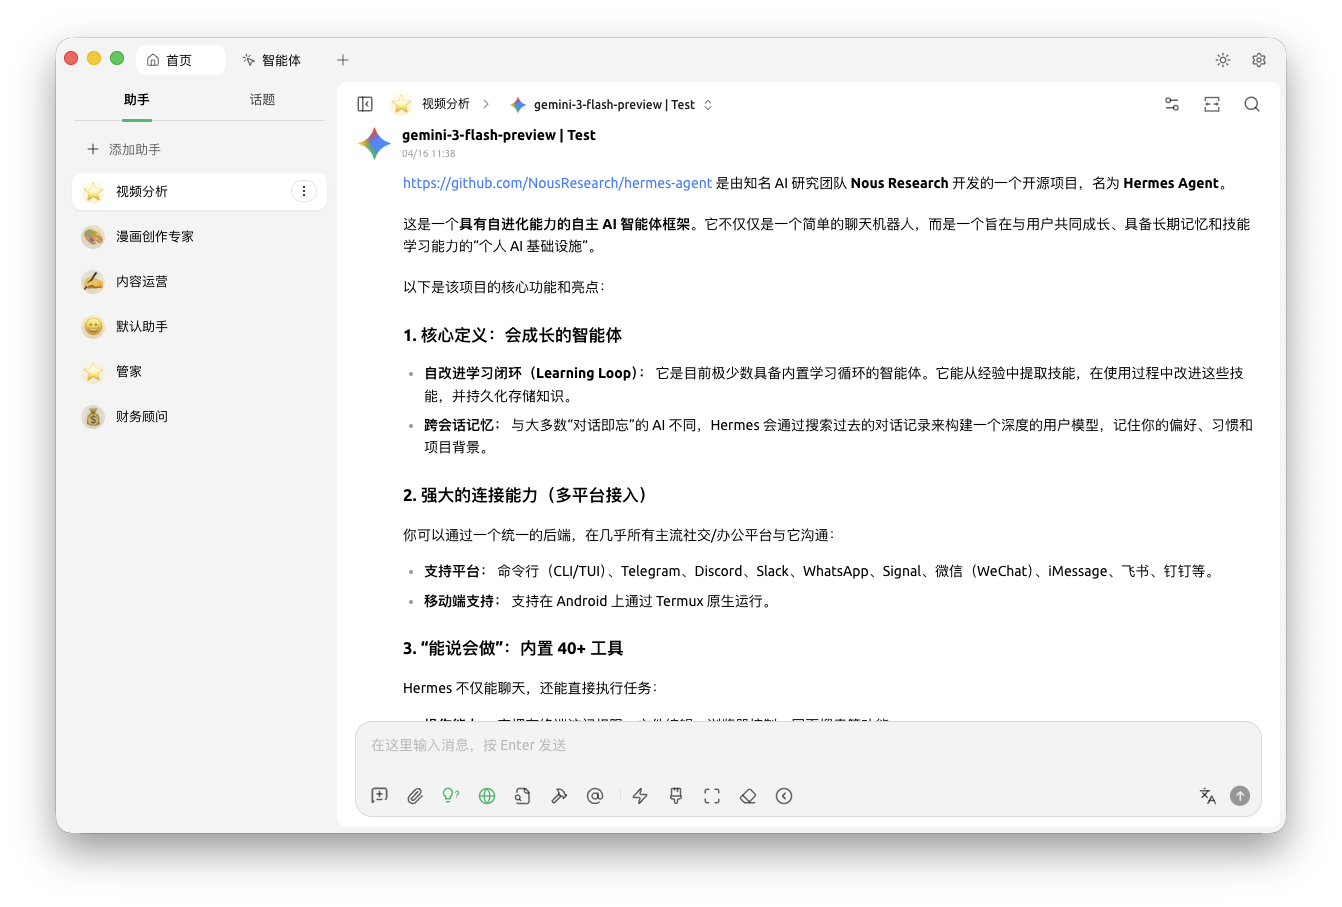
Task: Attach a file with the paperclip icon
Action: (x=415, y=795)
